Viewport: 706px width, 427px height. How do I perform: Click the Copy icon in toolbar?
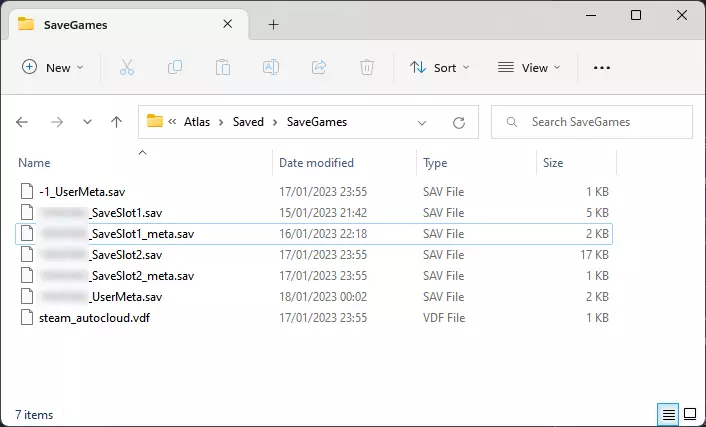[175, 68]
